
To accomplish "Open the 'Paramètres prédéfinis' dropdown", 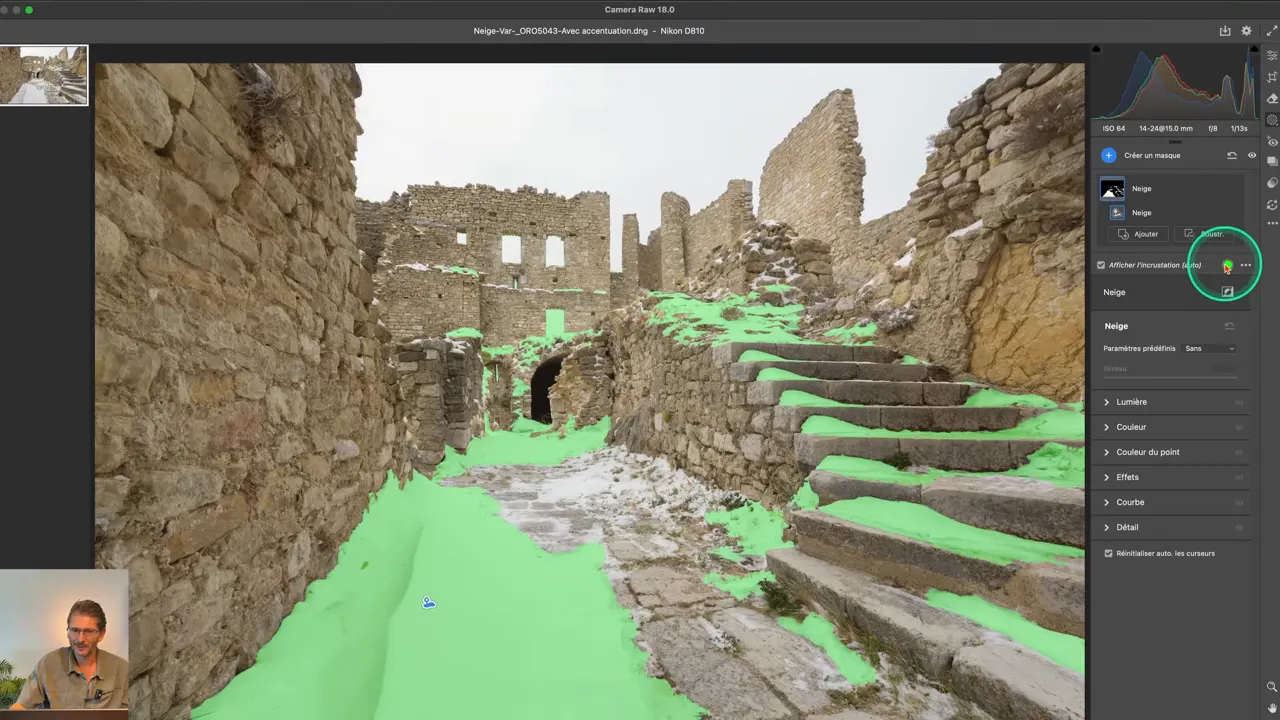I will [x=1209, y=348].
